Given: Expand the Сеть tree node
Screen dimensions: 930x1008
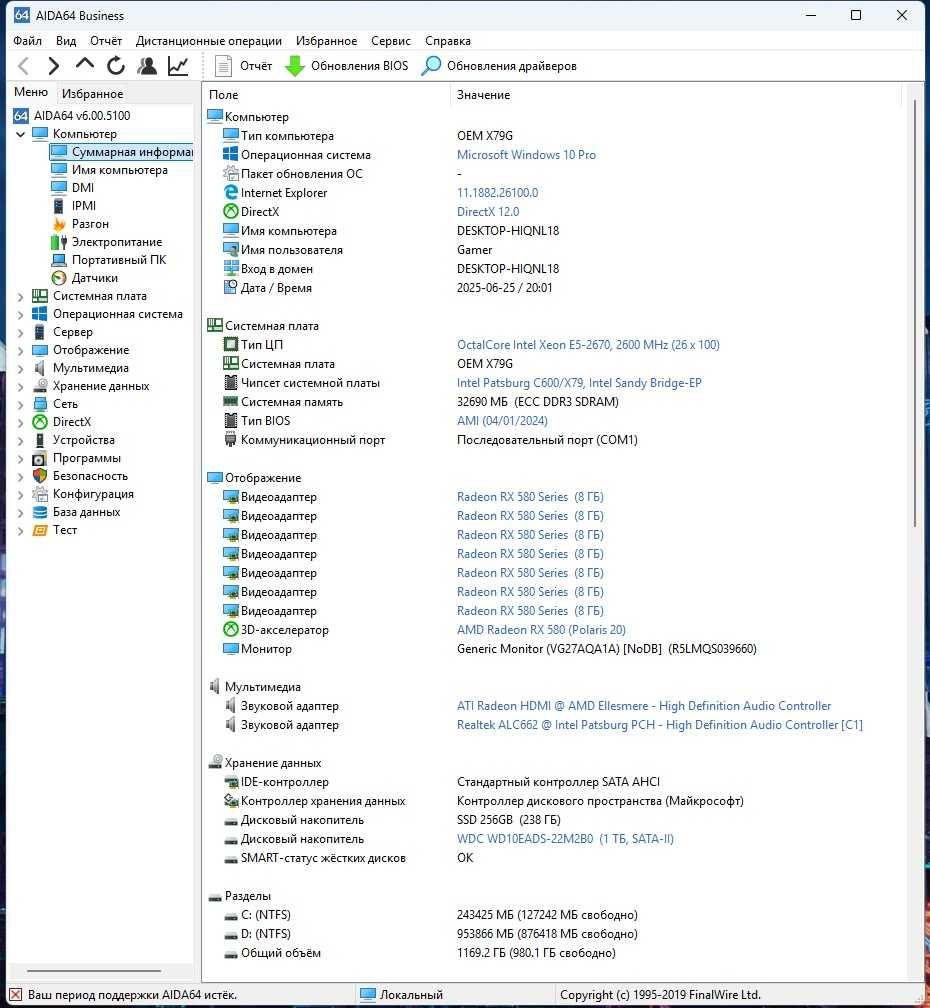Looking at the screenshot, I should pos(21,404).
